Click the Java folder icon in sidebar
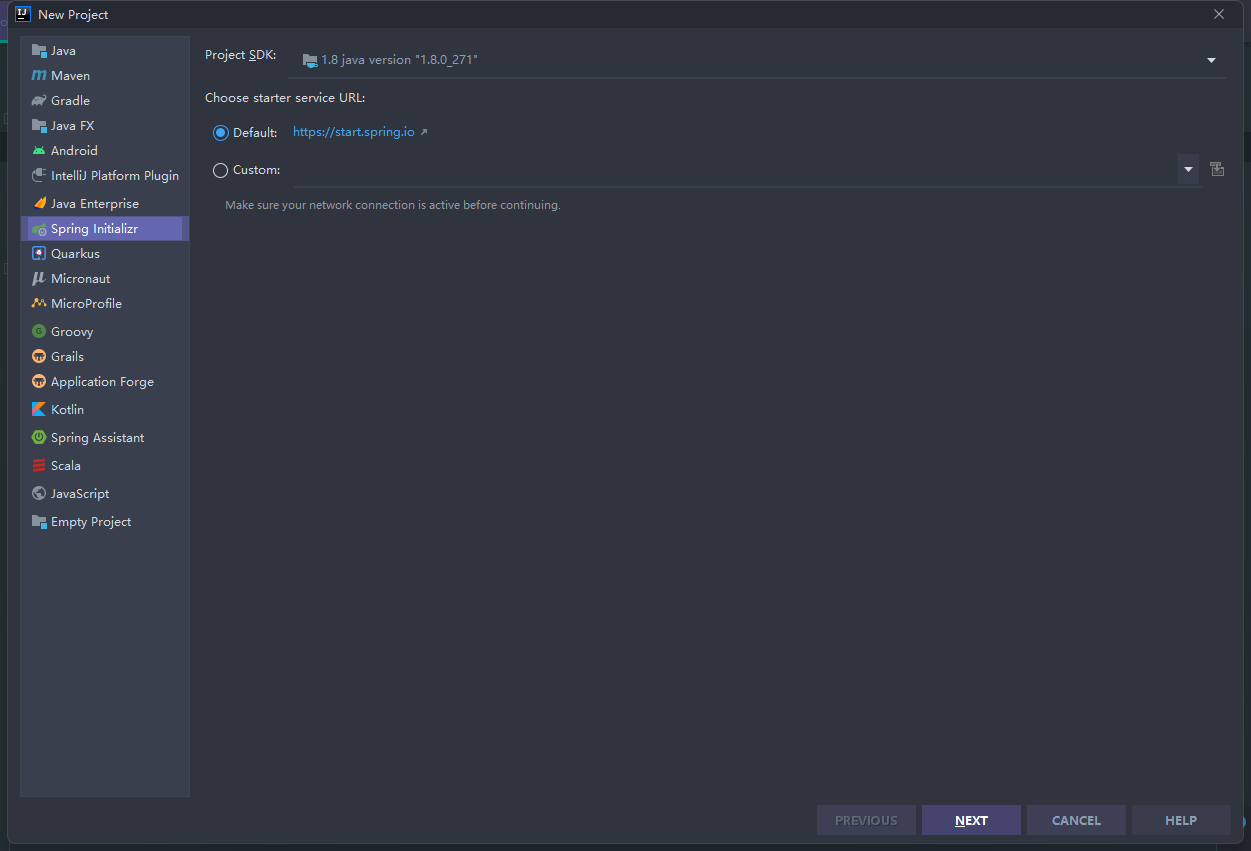The width and height of the screenshot is (1251, 851). click(39, 51)
